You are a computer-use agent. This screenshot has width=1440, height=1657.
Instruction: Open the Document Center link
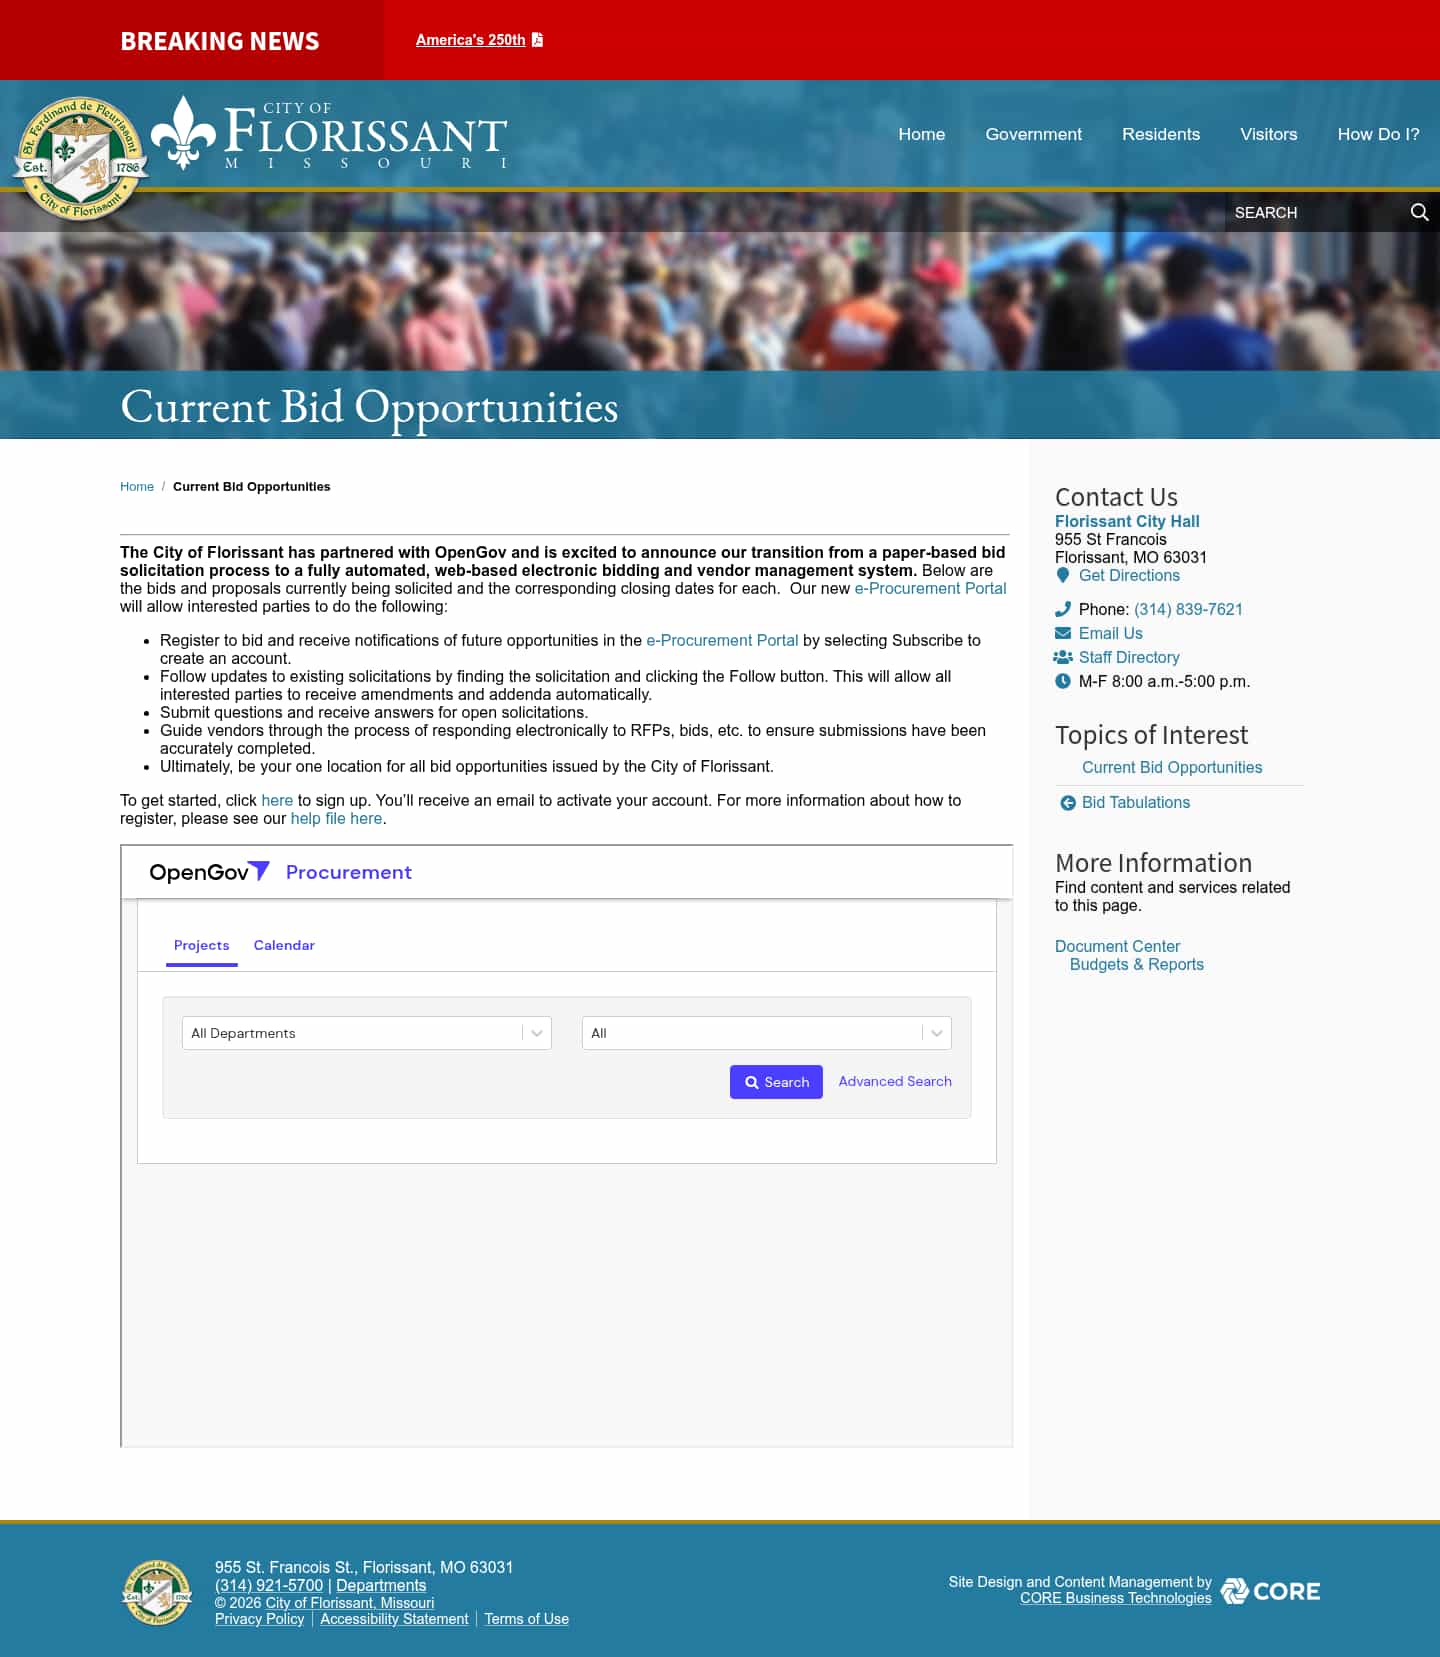click(1117, 946)
